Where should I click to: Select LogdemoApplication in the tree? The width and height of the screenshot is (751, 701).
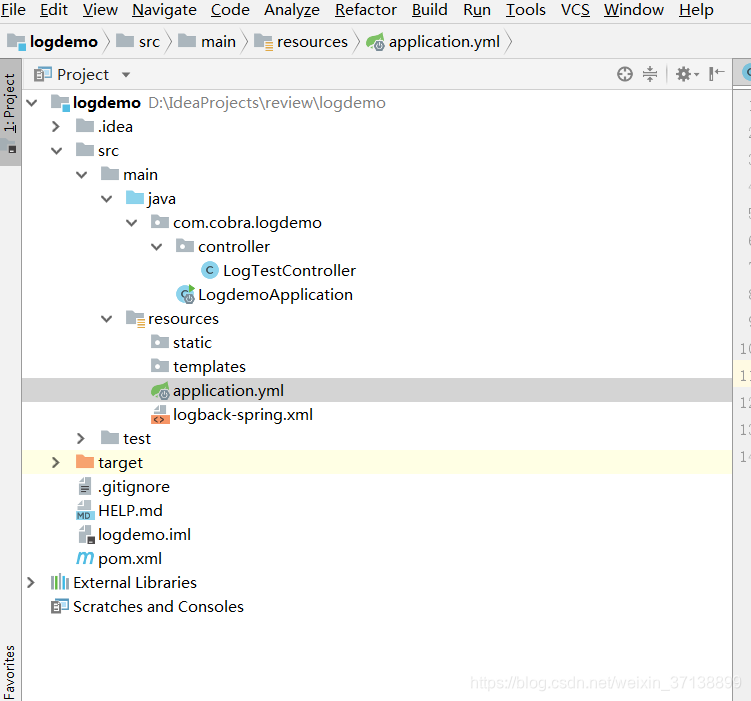(x=377, y=294)
